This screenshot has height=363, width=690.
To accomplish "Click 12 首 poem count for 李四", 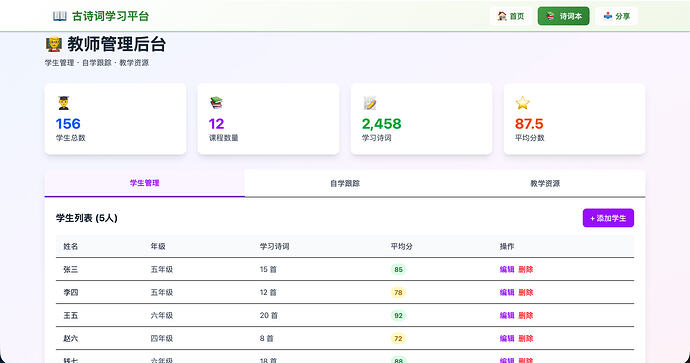I will [x=268, y=293].
